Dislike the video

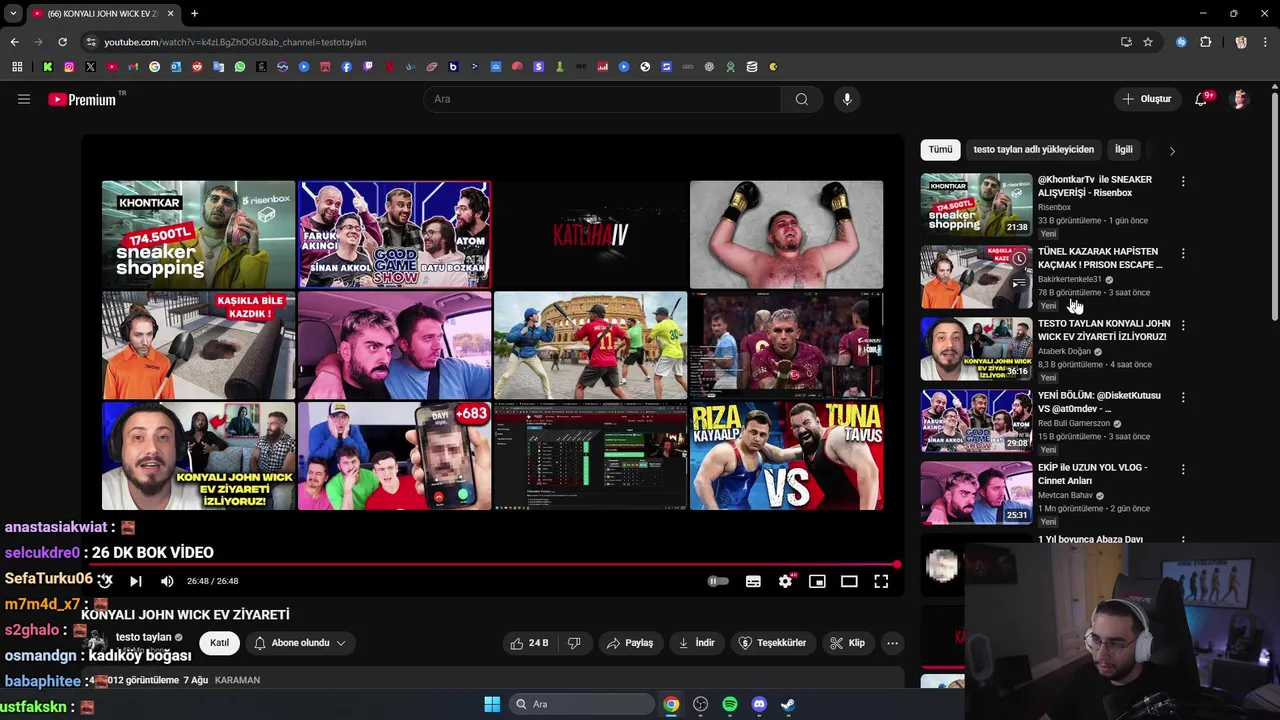pyautogui.click(x=574, y=643)
